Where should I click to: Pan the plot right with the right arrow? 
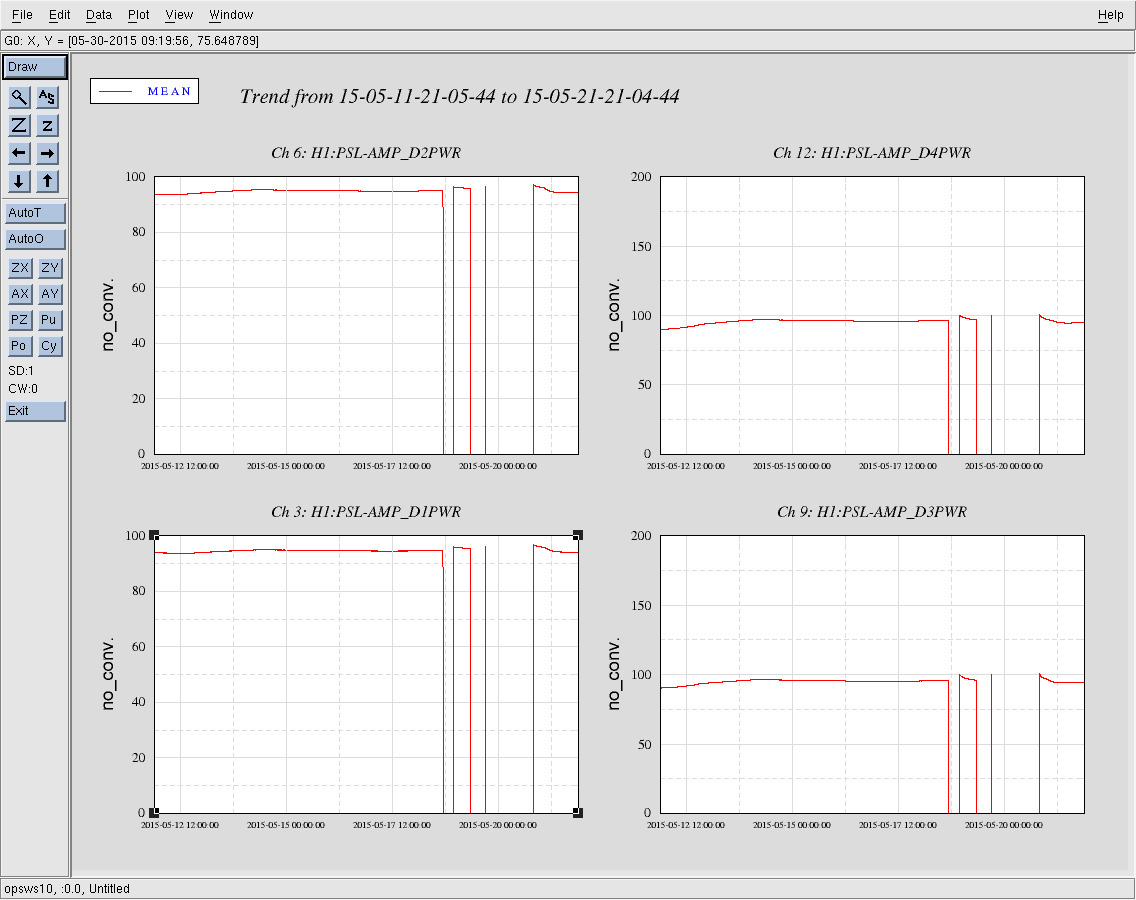pyautogui.click(x=47, y=153)
